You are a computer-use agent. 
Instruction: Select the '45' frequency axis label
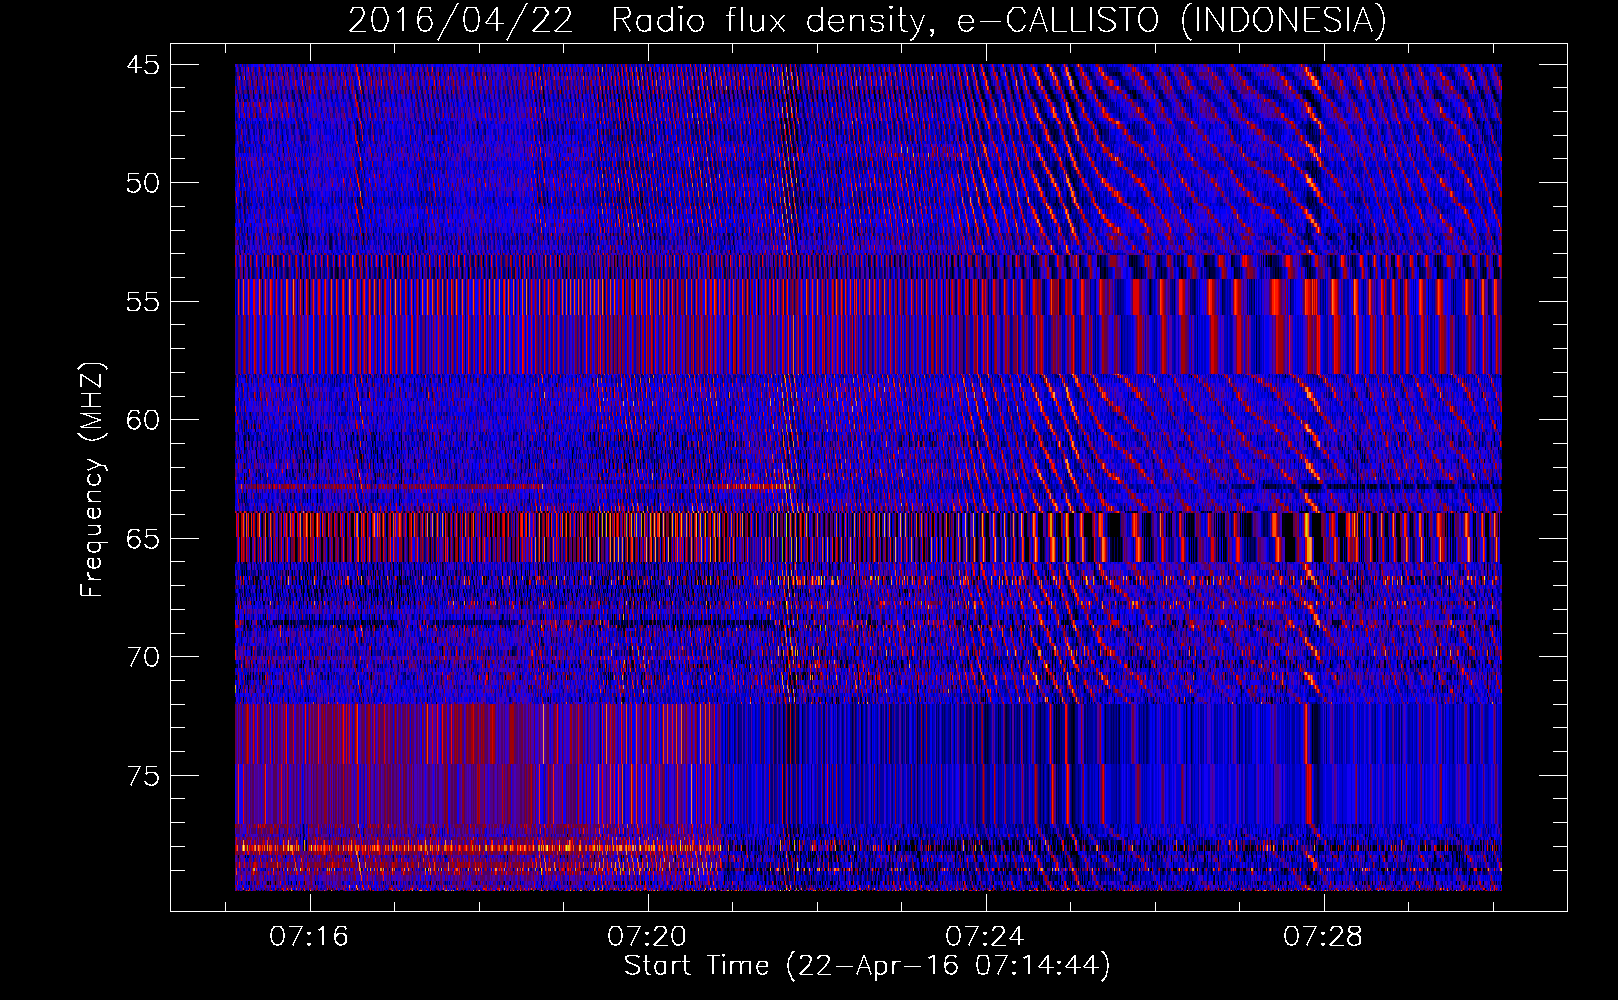(x=143, y=65)
